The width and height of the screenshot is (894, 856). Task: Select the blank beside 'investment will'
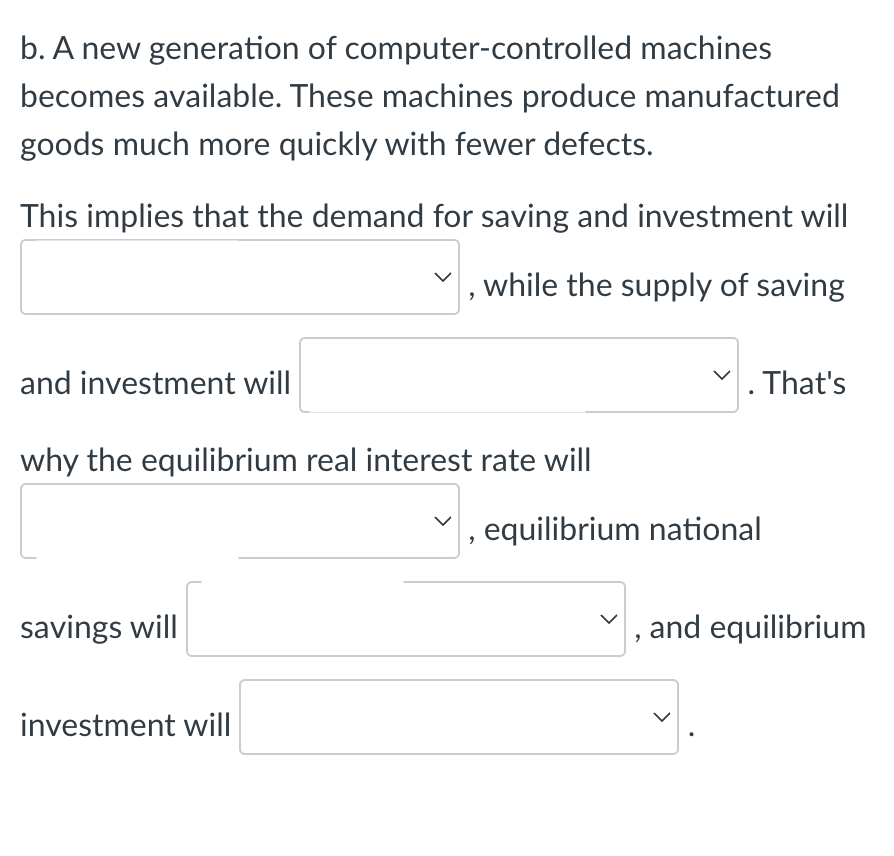(458, 716)
